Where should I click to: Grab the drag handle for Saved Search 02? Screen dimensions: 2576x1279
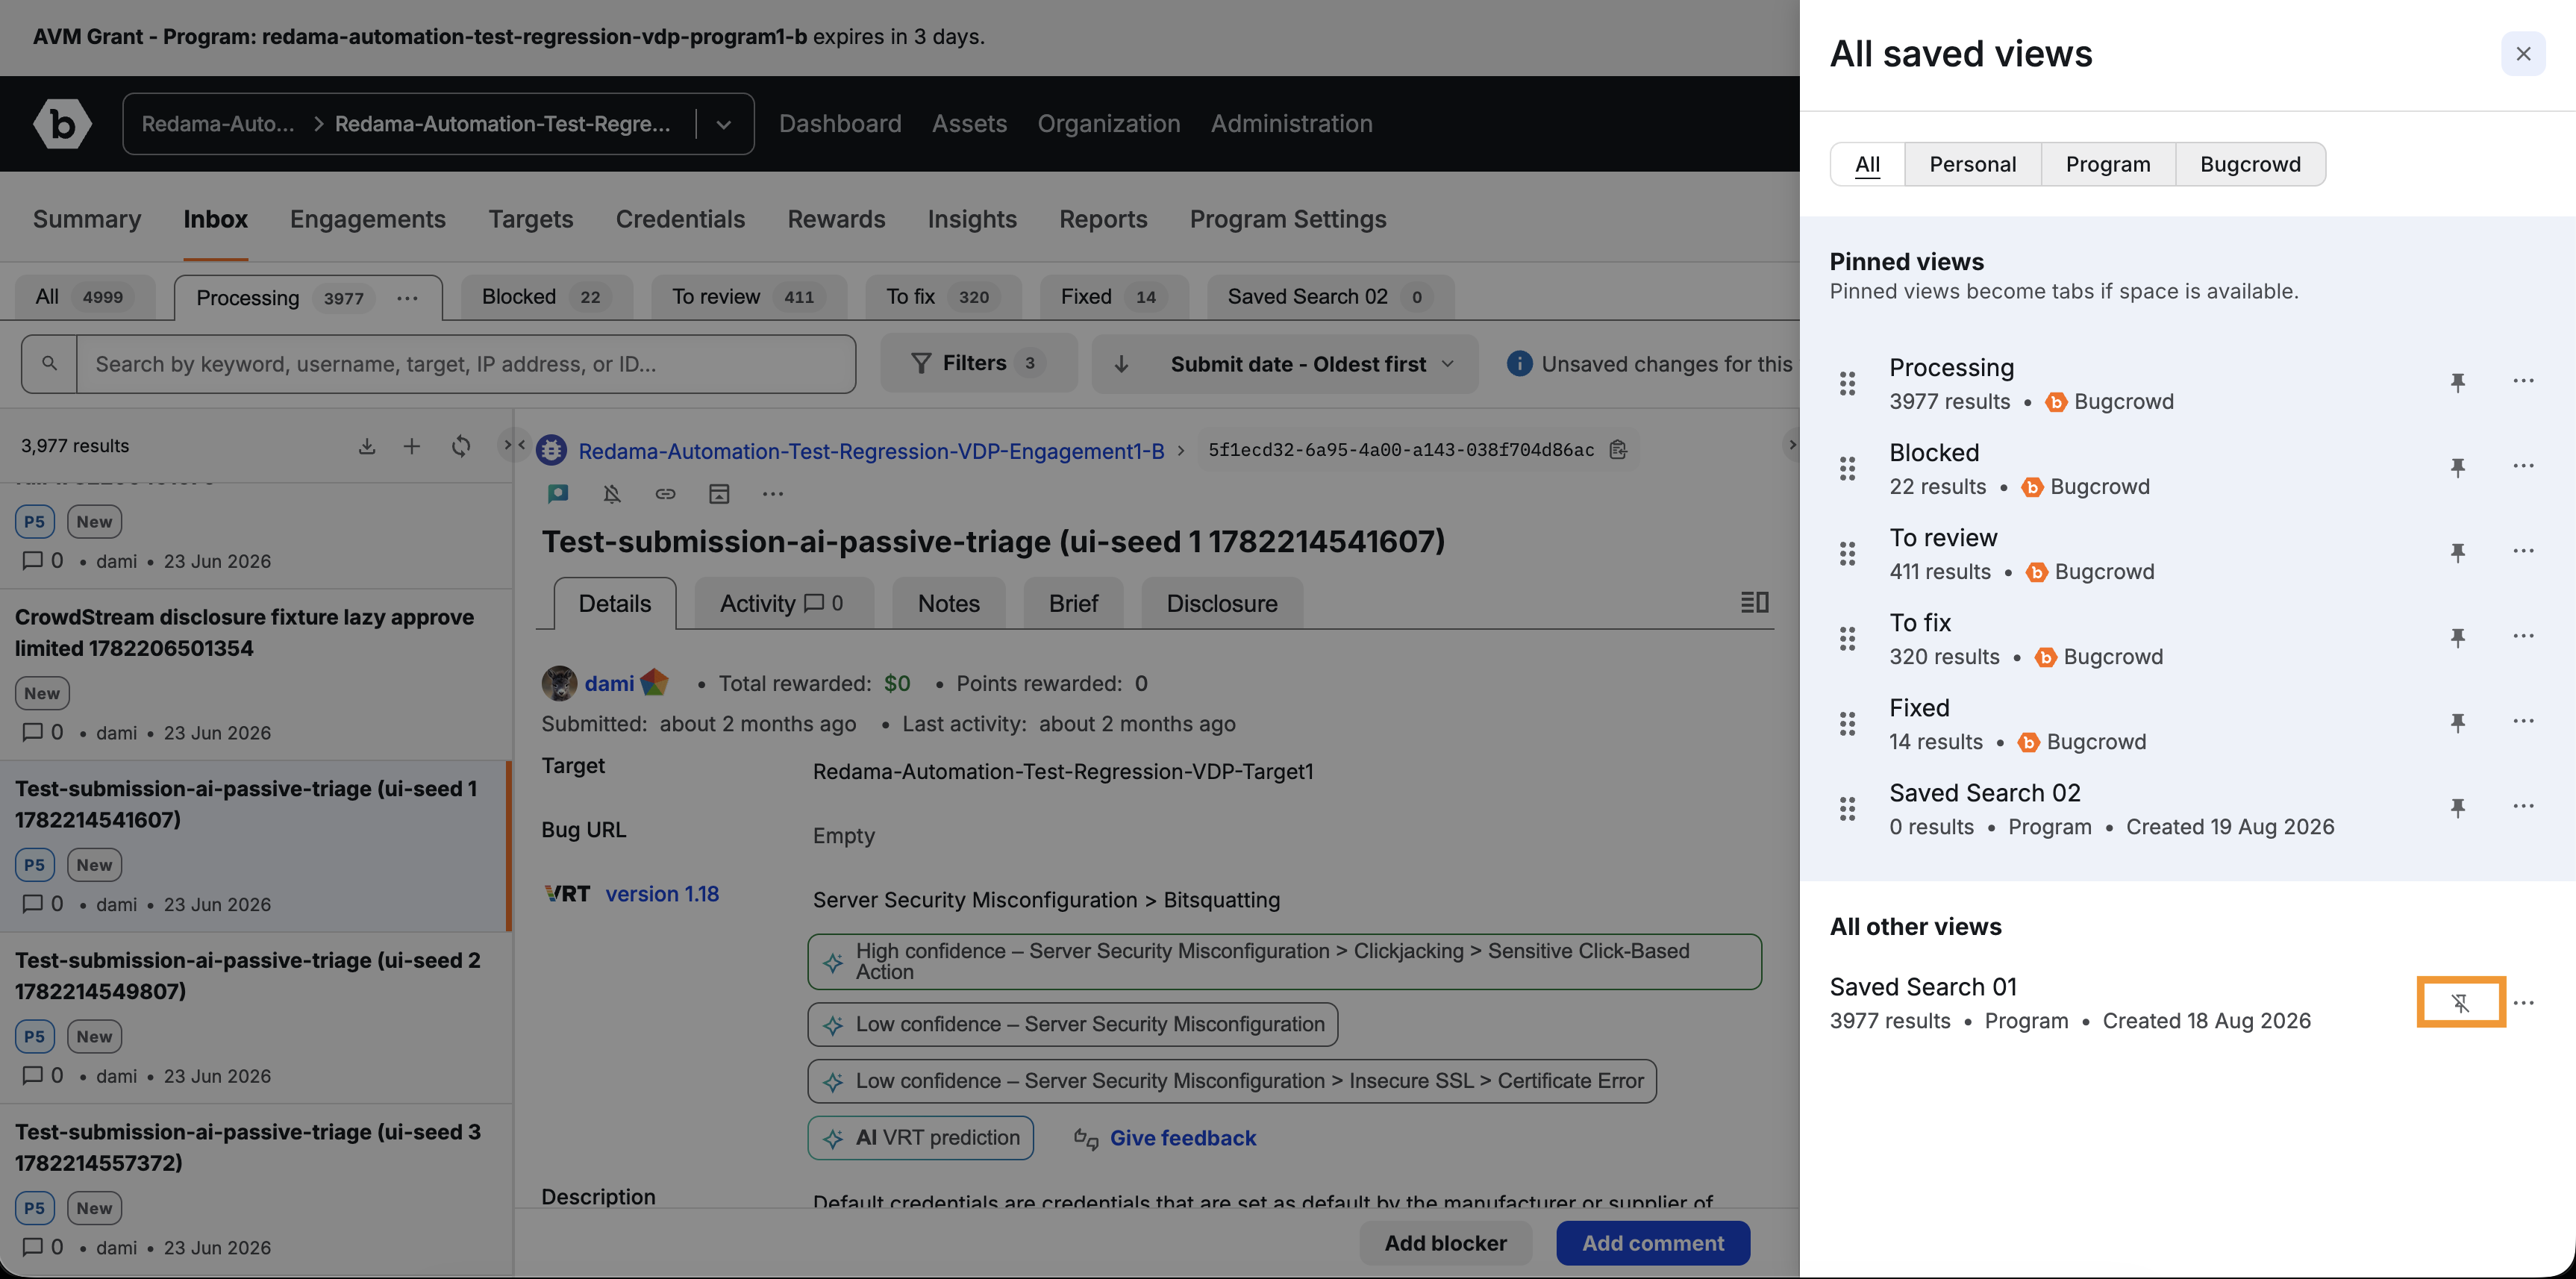(x=1847, y=808)
